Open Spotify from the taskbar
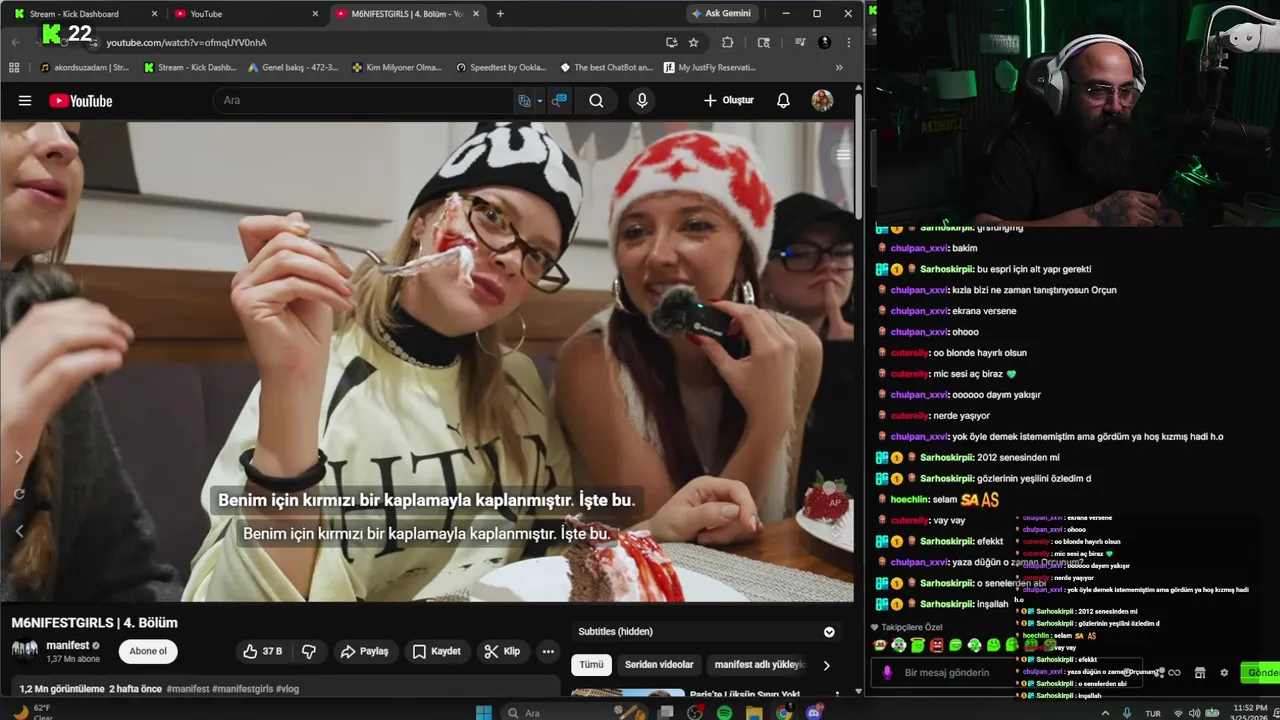Viewport: 1280px width, 720px height. 724,712
